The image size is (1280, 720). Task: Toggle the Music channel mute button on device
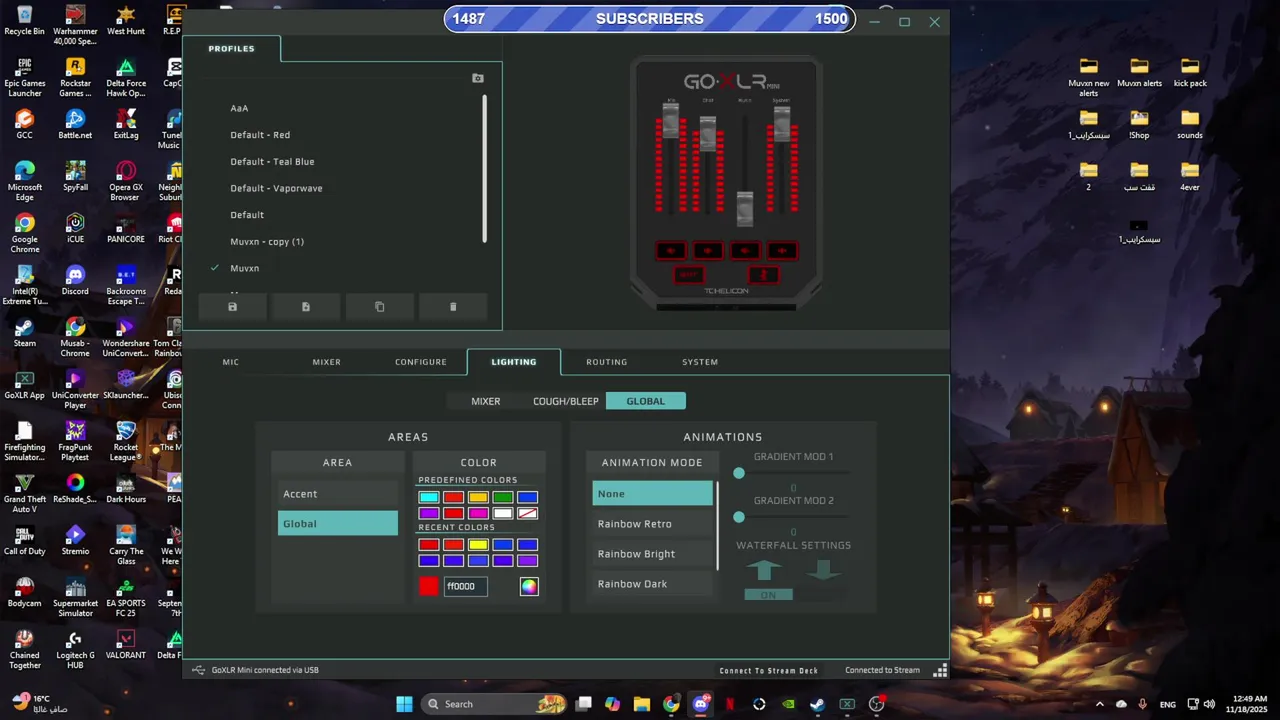click(x=745, y=250)
